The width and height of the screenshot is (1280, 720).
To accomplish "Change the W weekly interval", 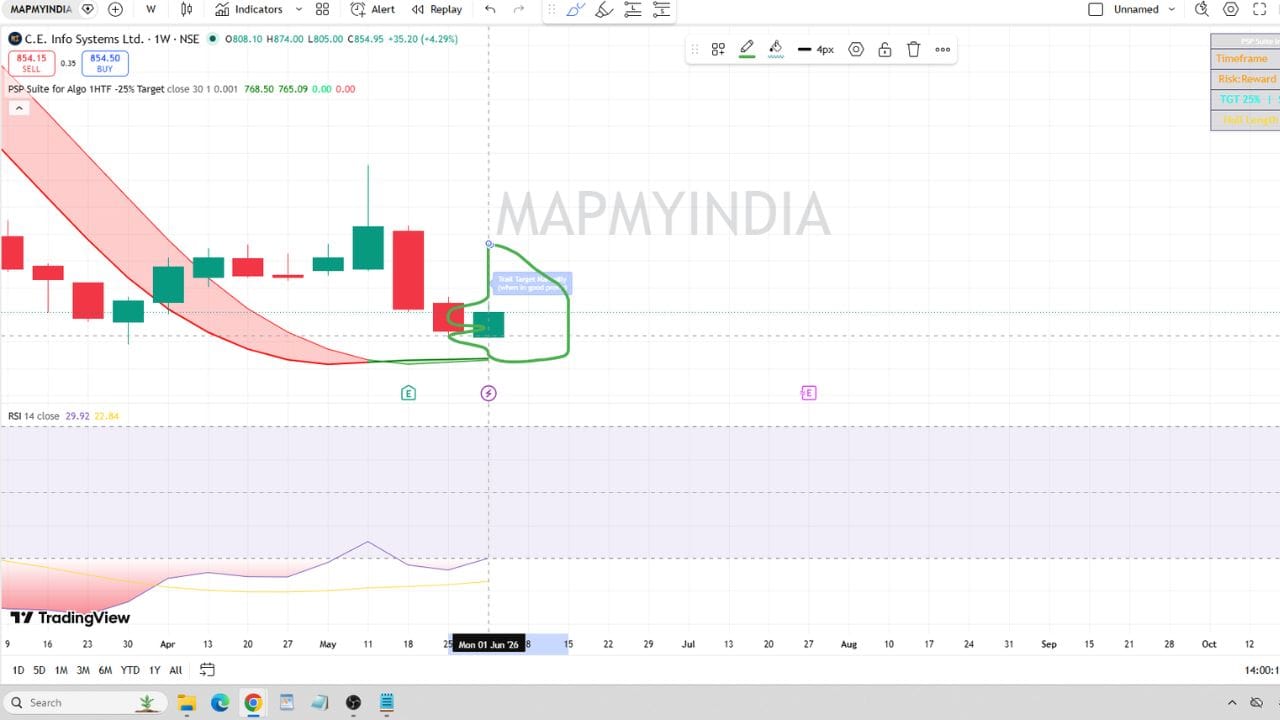I will 150,9.
